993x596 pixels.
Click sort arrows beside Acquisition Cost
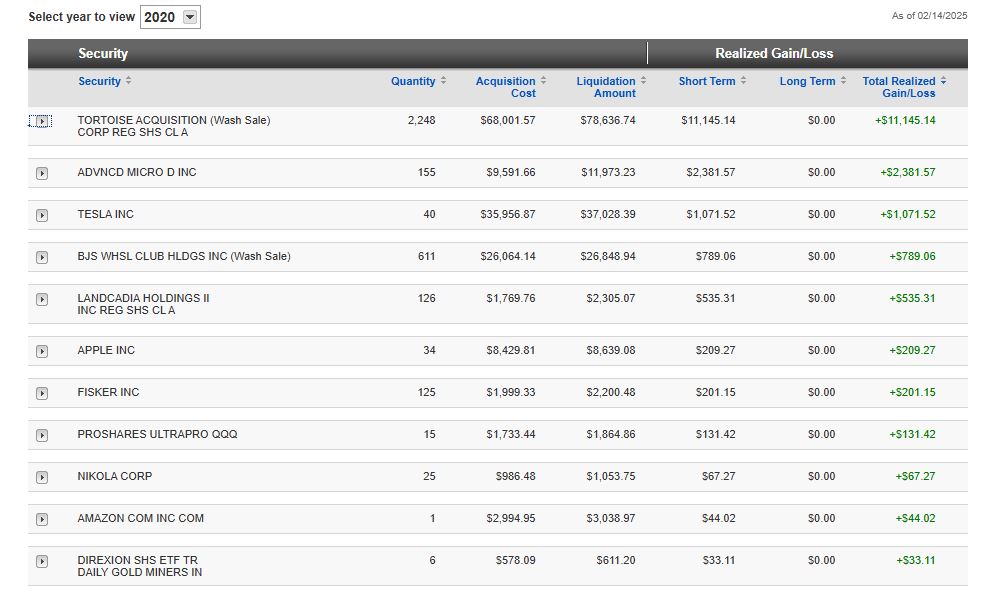[x=543, y=80]
